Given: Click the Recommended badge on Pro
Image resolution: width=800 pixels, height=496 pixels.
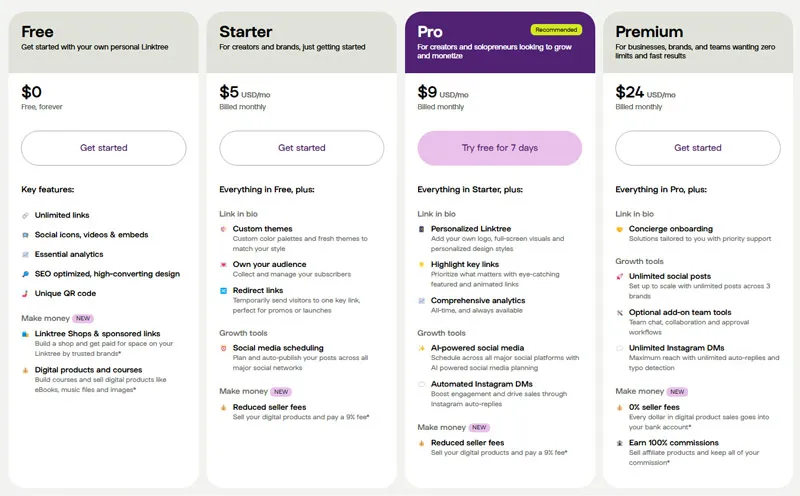Looking at the screenshot, I should 556,30.
